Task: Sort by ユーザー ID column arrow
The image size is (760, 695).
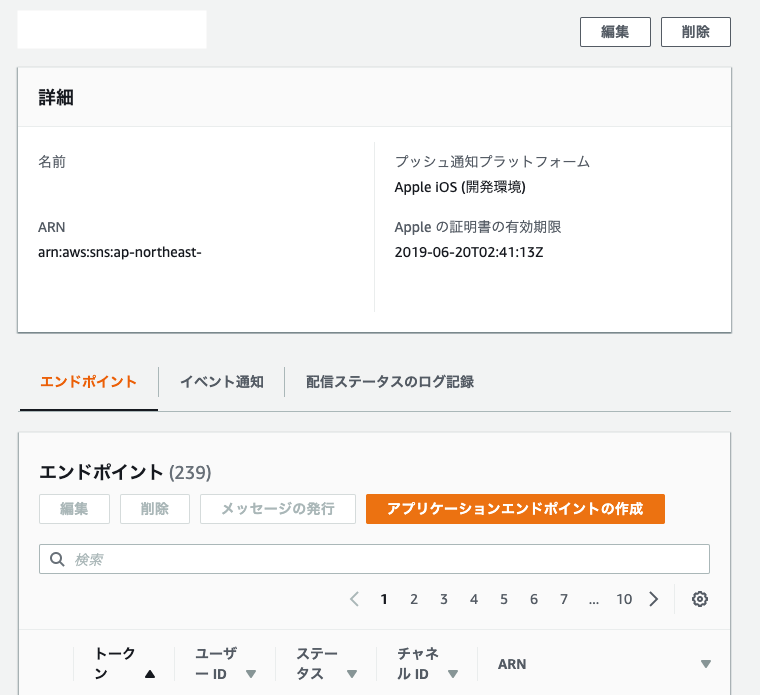Action: point(251,674)
